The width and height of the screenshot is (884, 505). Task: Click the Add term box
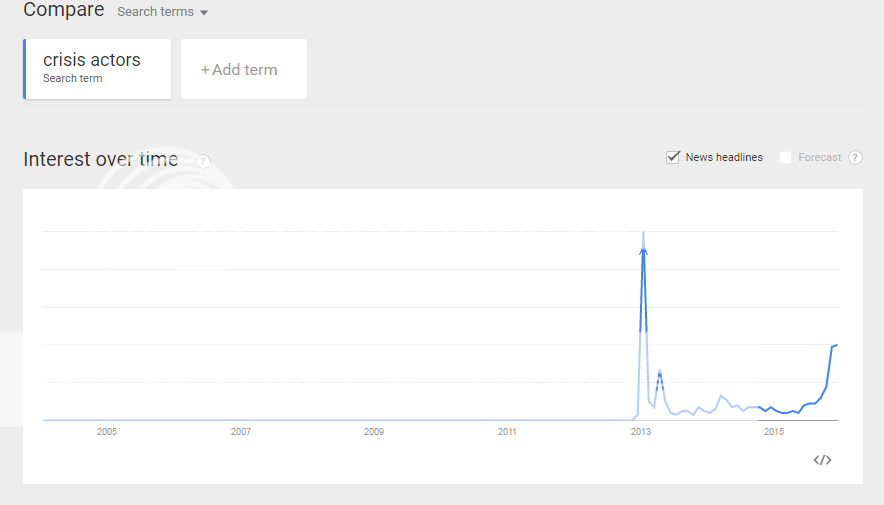[244, 69]
